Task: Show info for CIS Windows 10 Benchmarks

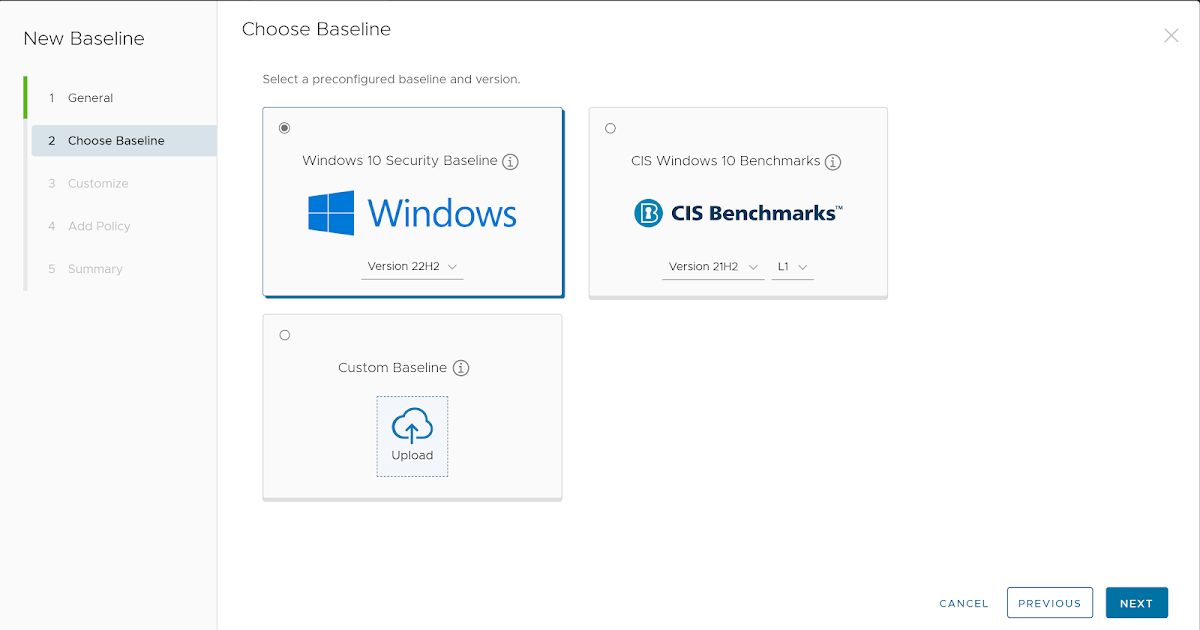Action: [x=833, y=161]
